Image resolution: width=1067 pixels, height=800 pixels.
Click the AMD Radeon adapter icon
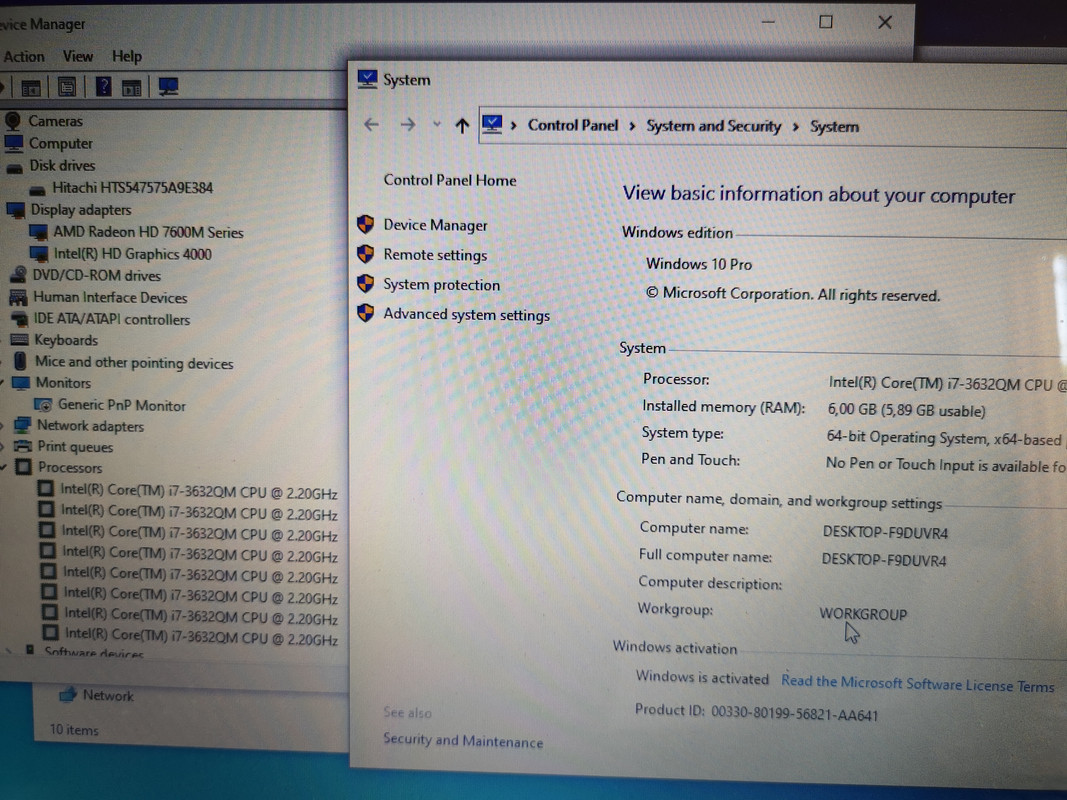coord(39,232)
